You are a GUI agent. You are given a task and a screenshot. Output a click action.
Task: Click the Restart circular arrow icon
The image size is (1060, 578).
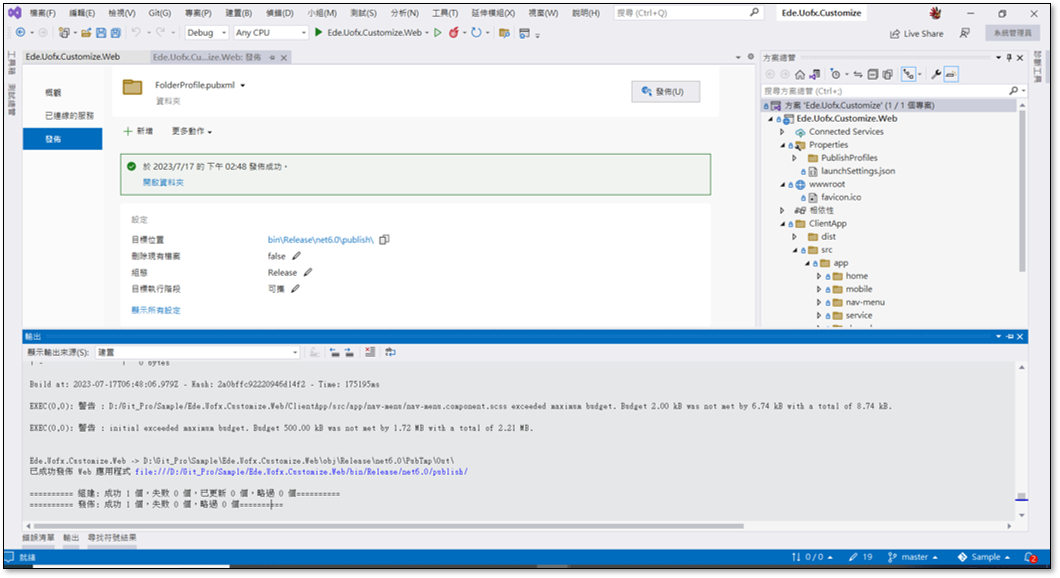pos(476,32)
